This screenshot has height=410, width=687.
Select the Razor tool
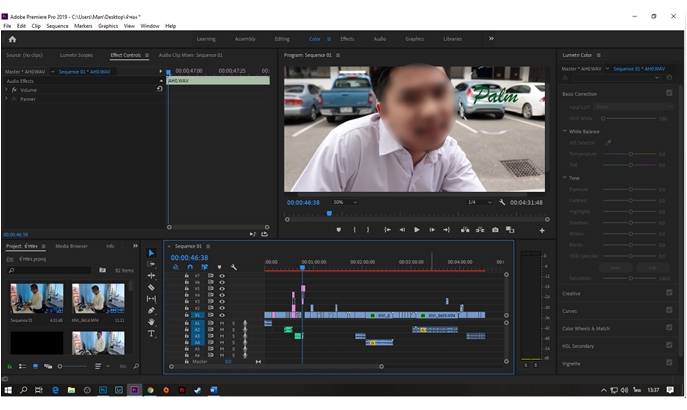coord(151,287)
